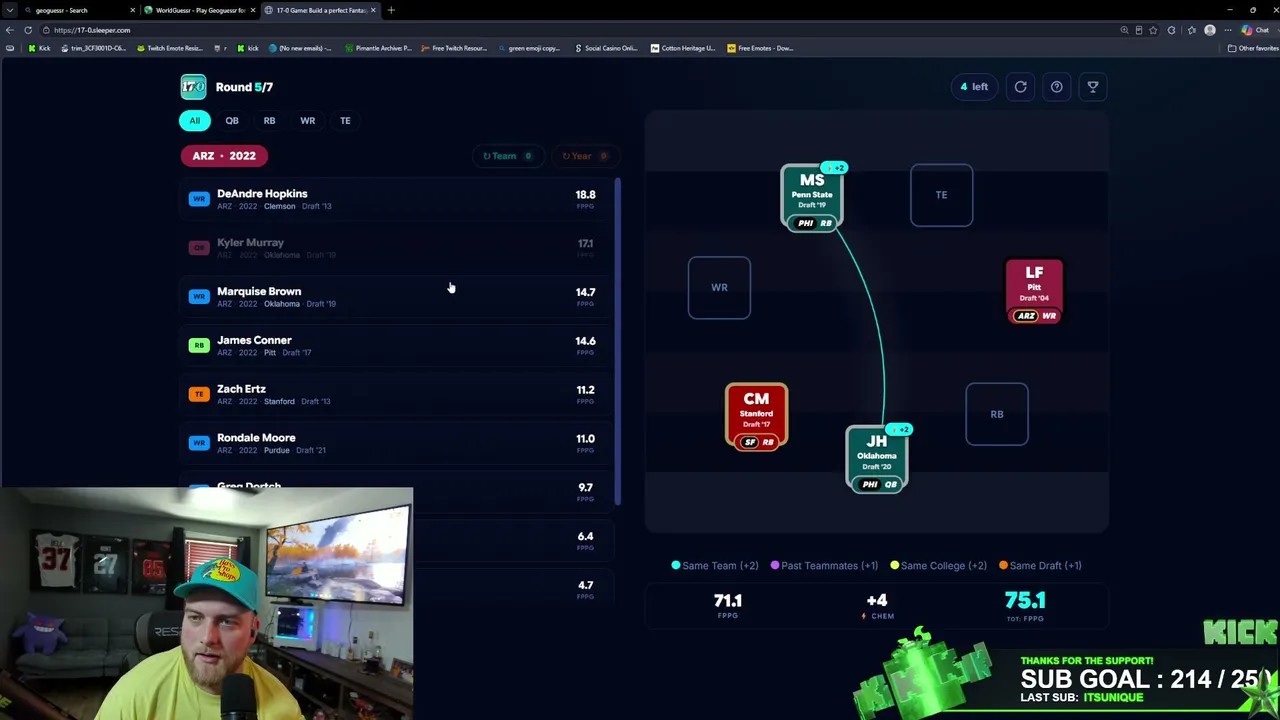Reroll the Team button
Screen dimensions: 1280x720
(508, 156)
